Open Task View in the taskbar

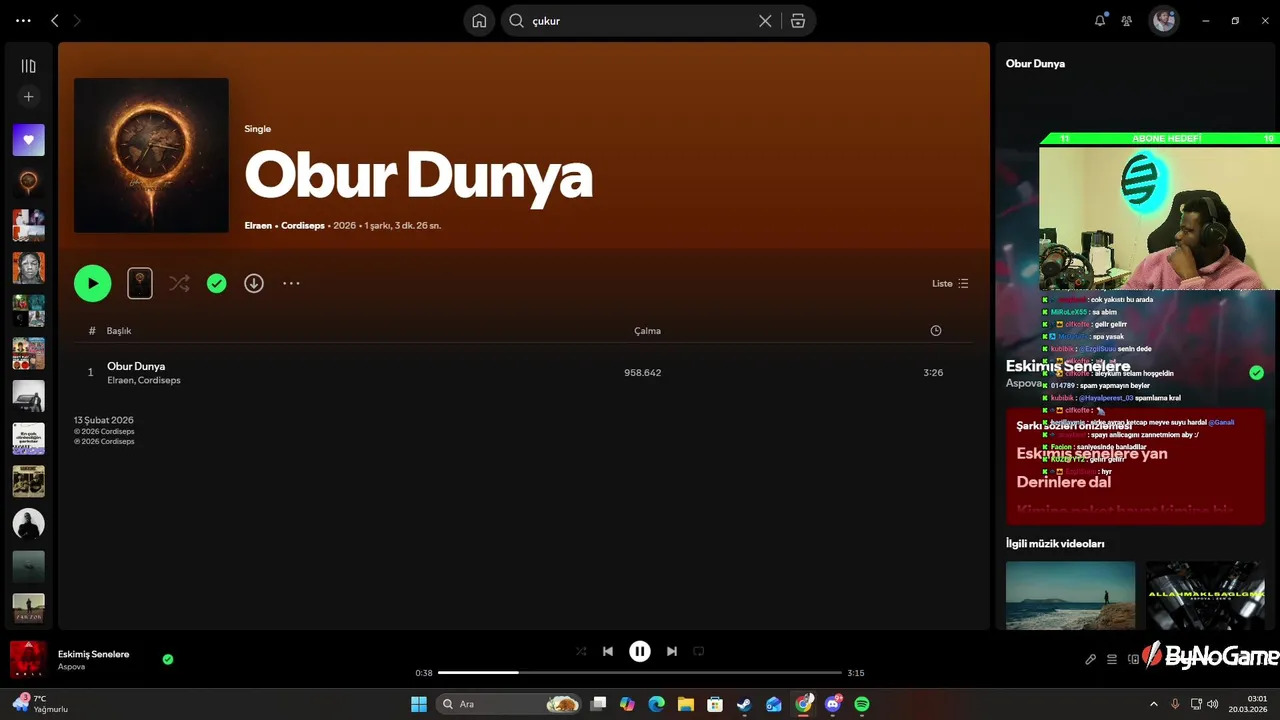(x=598, y=704)
